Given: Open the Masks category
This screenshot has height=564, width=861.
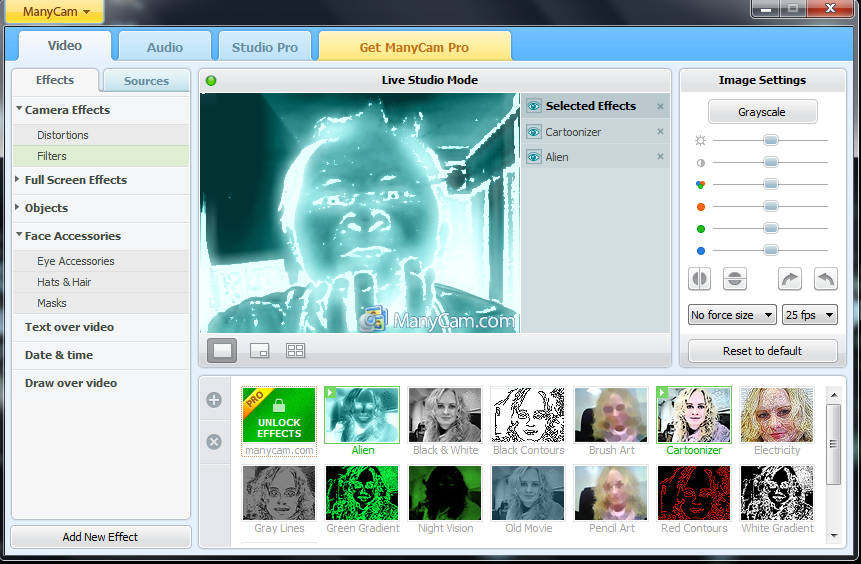Looking at the screenshot, I should pyautogui.click(x=100, y=303).
